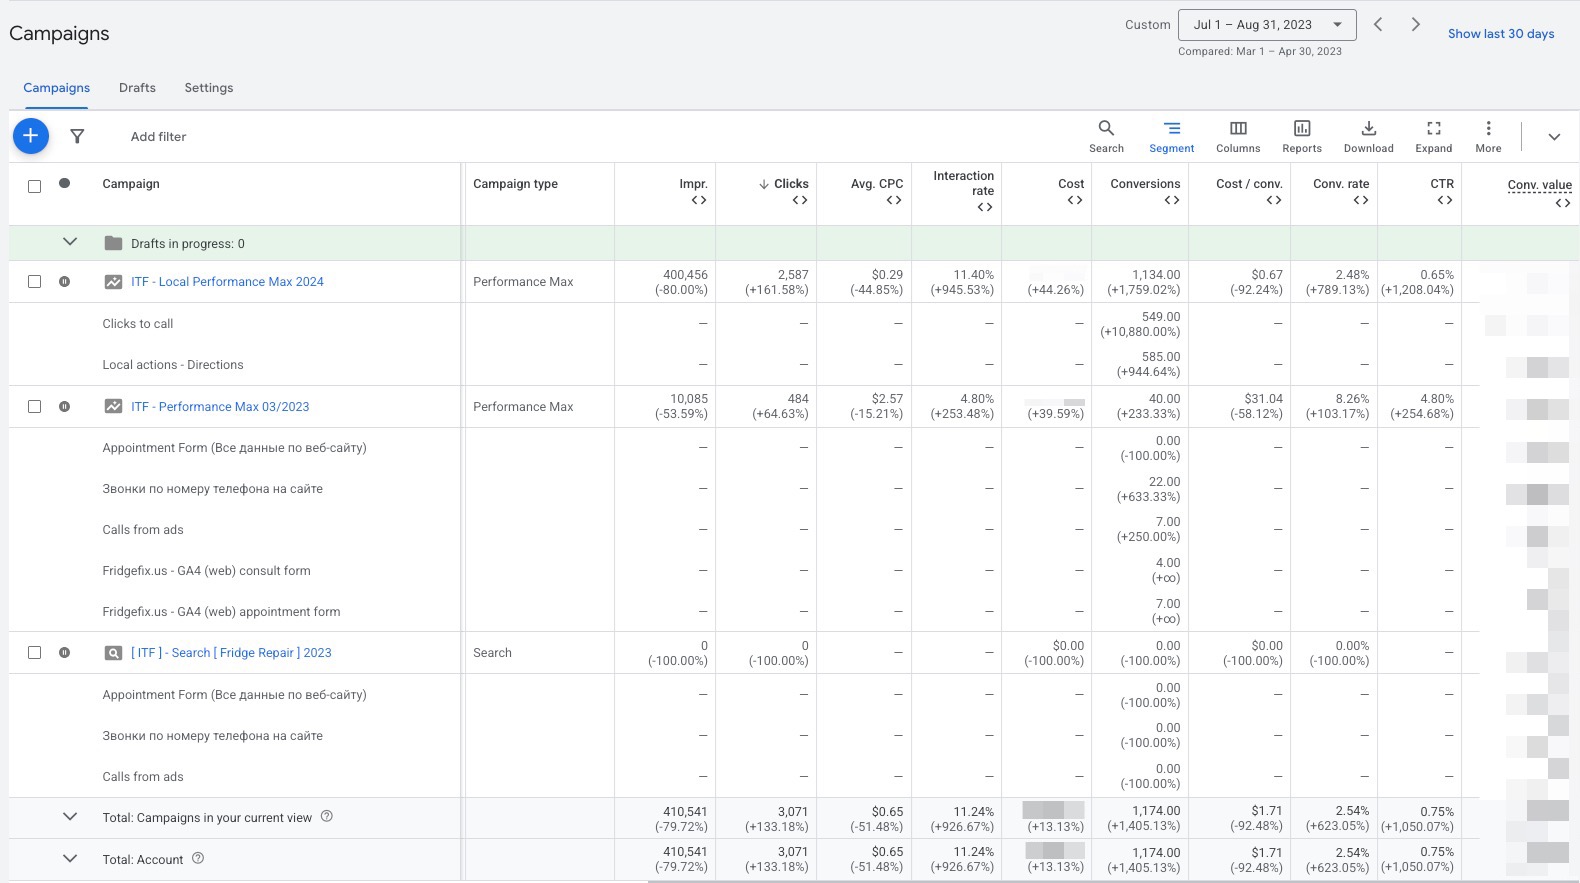Download the campaign table
Screen dimensions: 1580x883
1368,136
